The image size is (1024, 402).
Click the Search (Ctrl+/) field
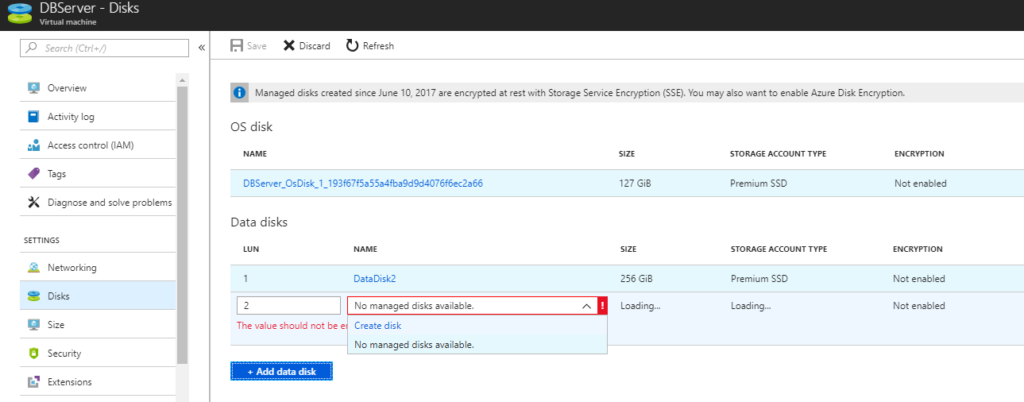click(106, 48)
